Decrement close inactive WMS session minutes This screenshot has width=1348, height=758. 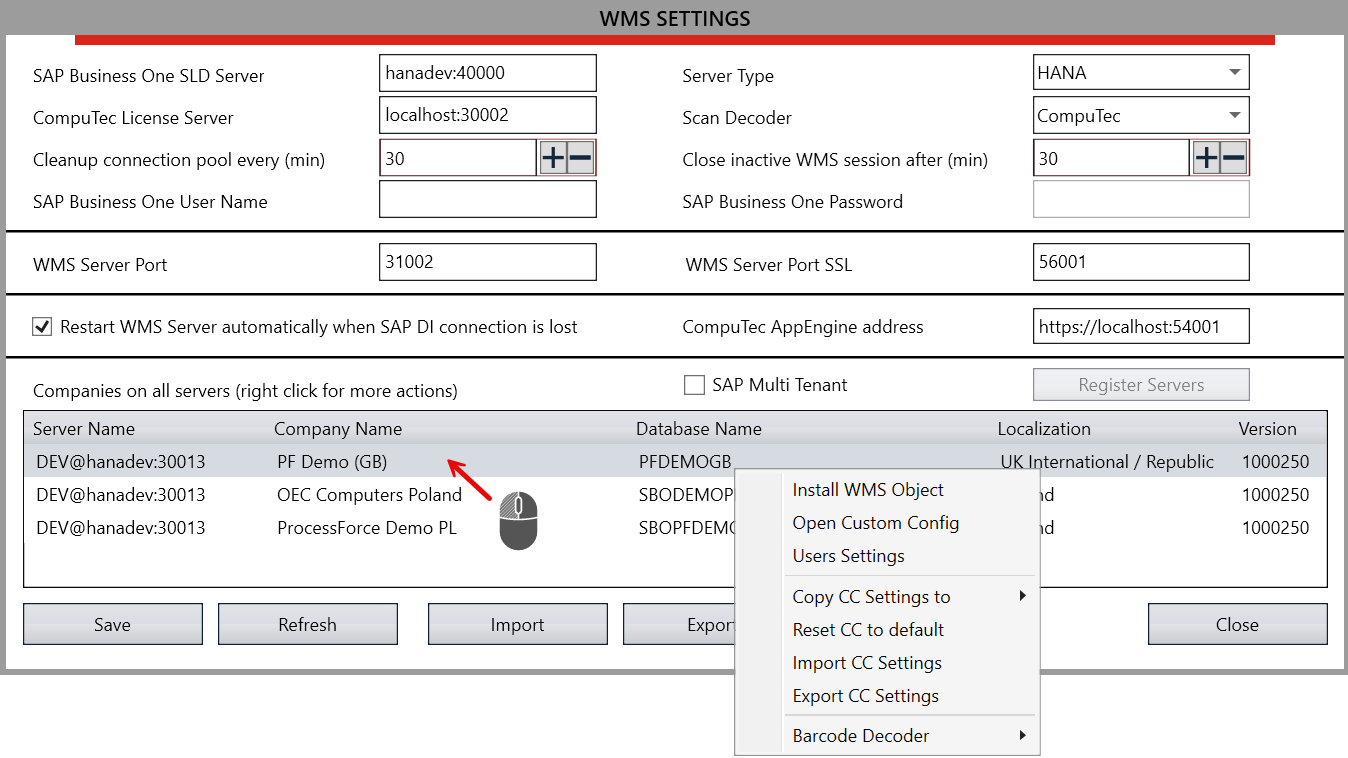coord(1231,157)
